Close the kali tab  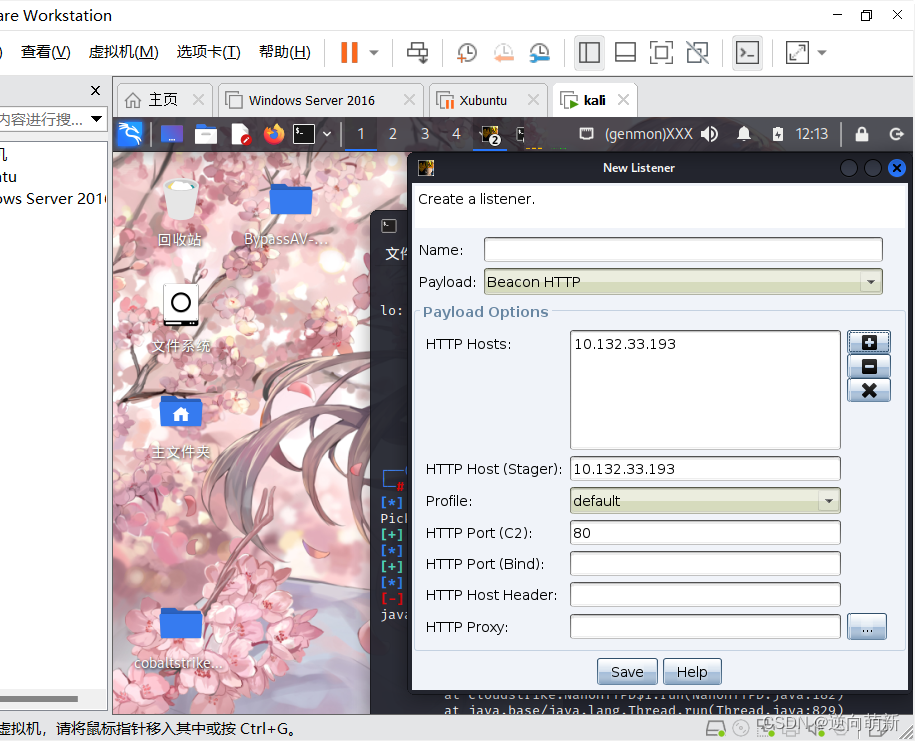[x=623, y=100]
